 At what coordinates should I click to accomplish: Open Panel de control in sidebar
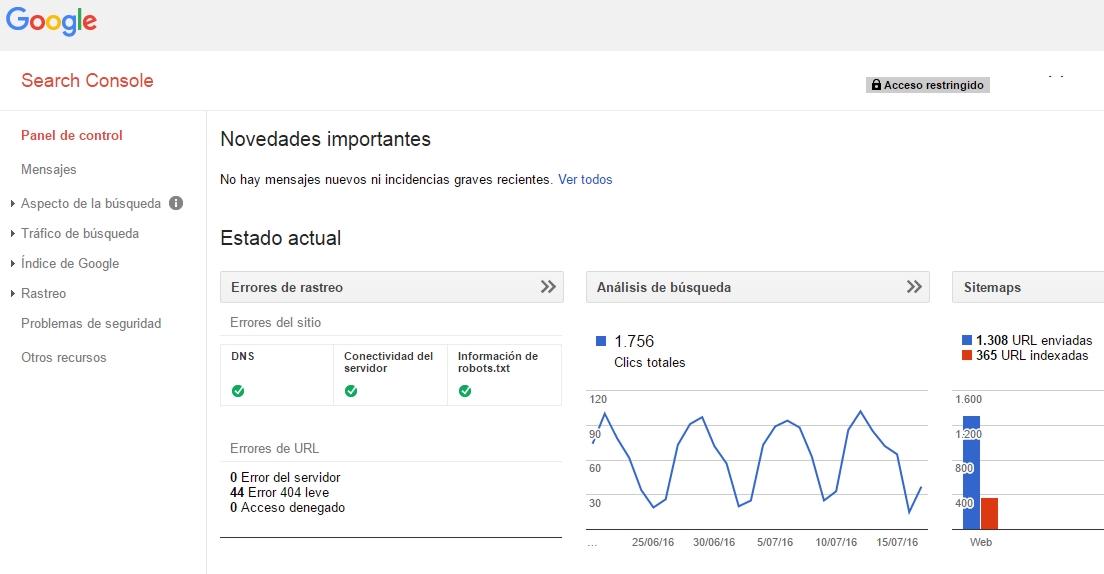[x=72, y=135]
